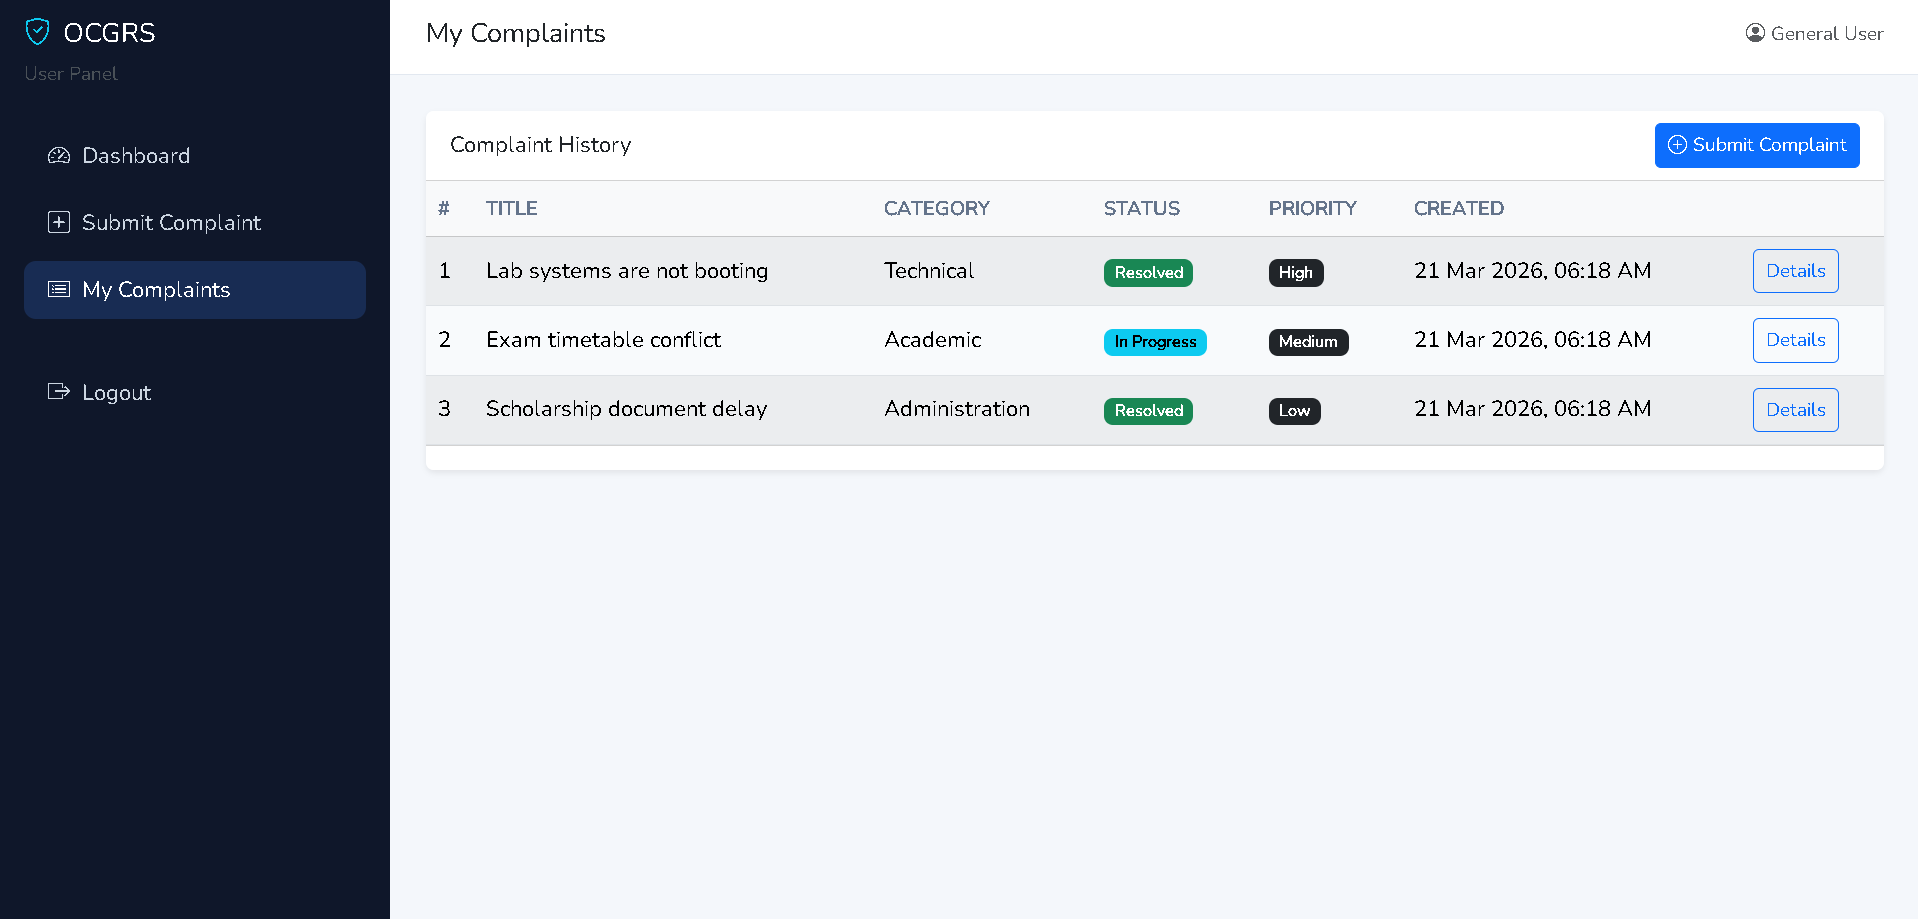1918x919 pixels.
Task: Click the In Progress status badge
Action: 1155,342
